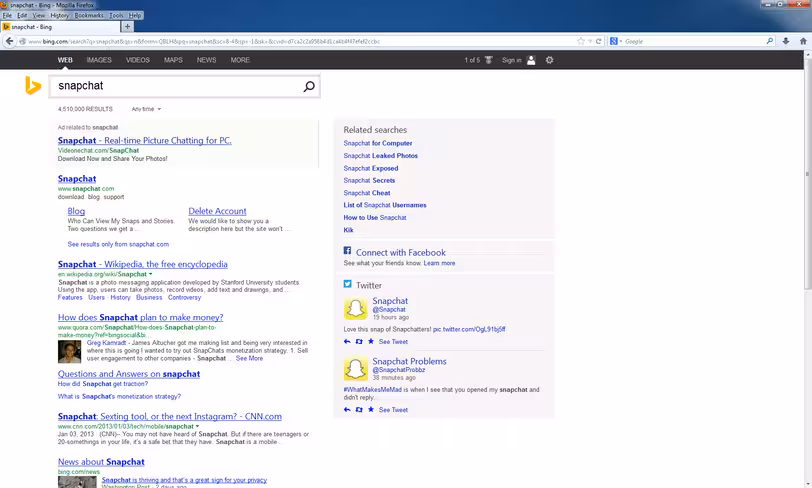Screen dimensions: 812x488
Task: Open the downloads arrow icon
Action: pos(786,41)
